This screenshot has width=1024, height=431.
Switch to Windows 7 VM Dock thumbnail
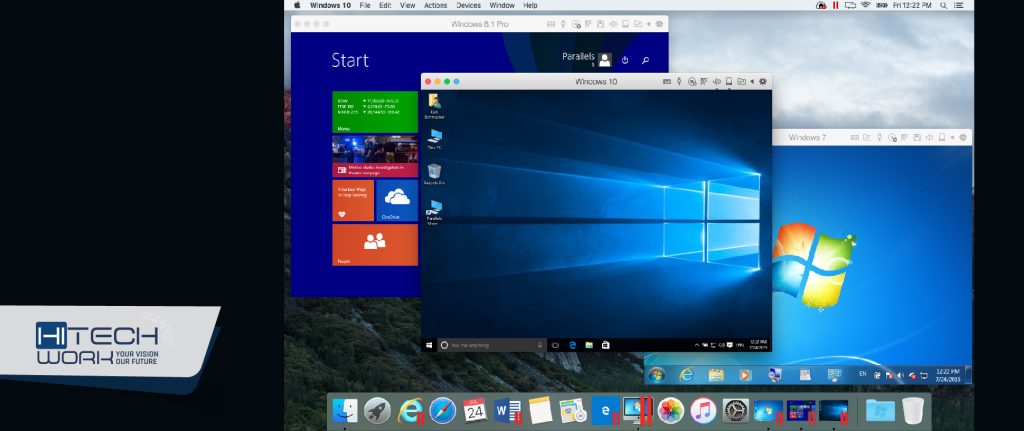pos(768,410)
